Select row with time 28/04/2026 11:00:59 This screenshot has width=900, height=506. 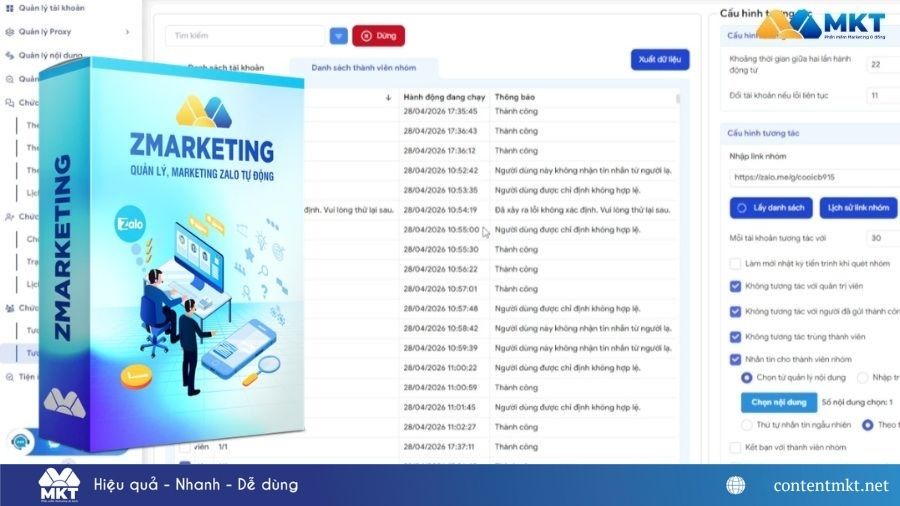point(440,388)
